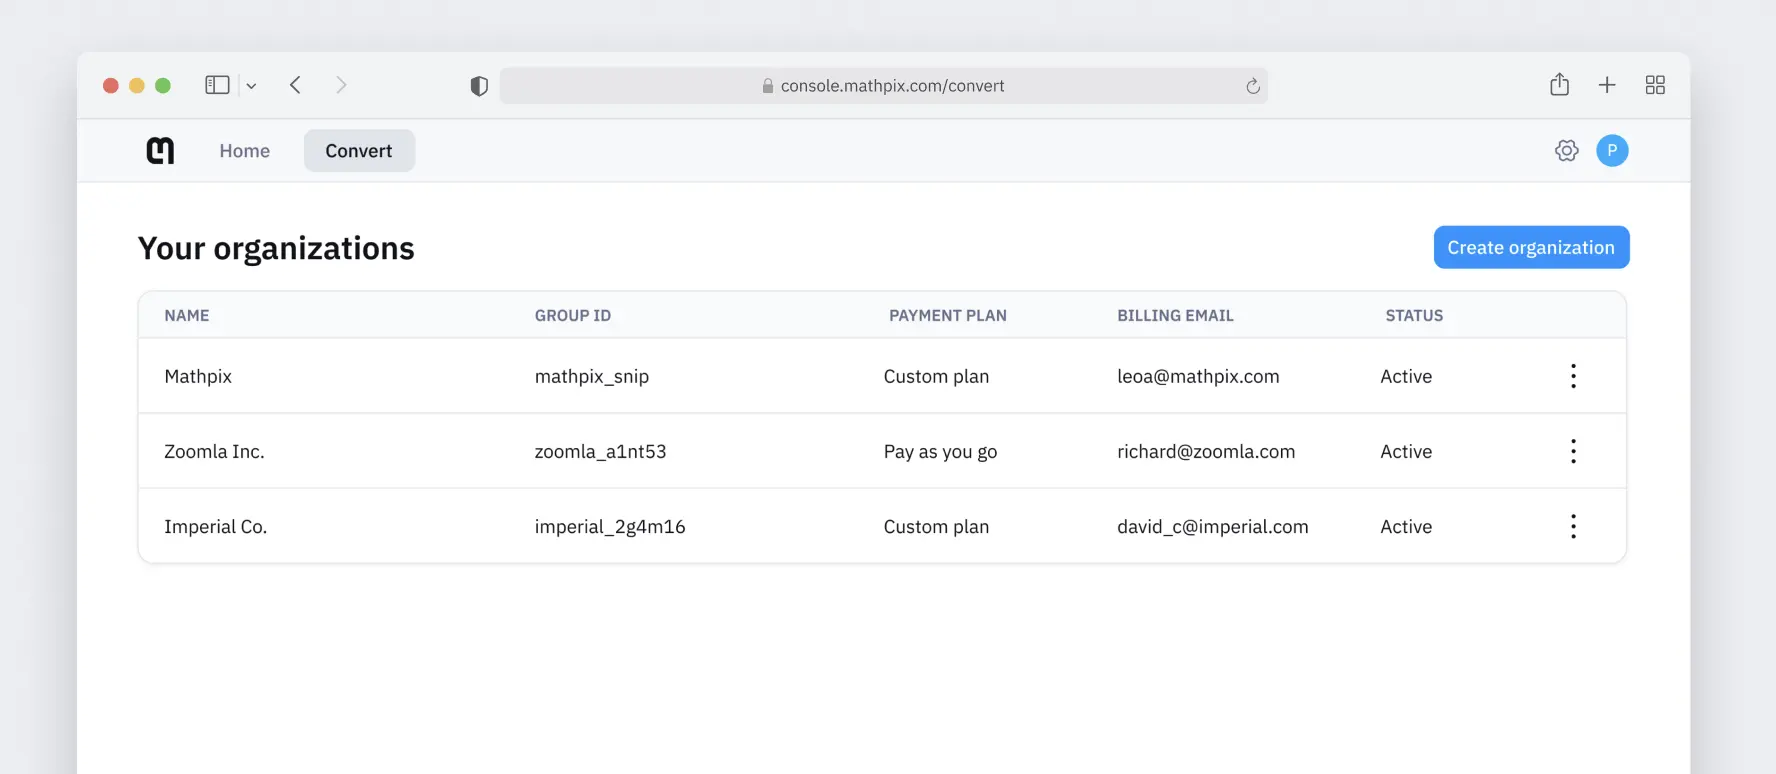Click billing email david_c@imperial.com
This screenshot has height=774, width=1776.
click(x=1213, y=526)
